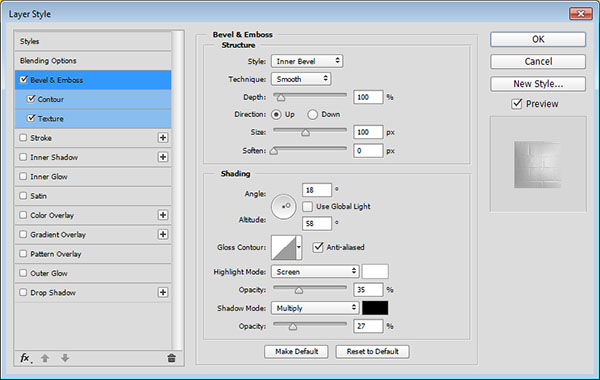600x380 pixels.
Task: Toggle the Anti-aliased checkbox
Action: (318, 247)
